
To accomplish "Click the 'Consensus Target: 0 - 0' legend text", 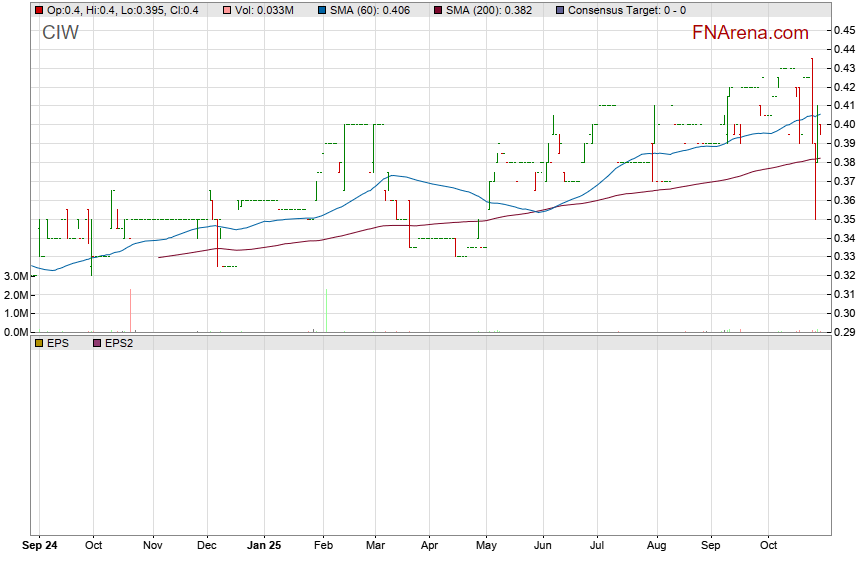I will [626, 10].
